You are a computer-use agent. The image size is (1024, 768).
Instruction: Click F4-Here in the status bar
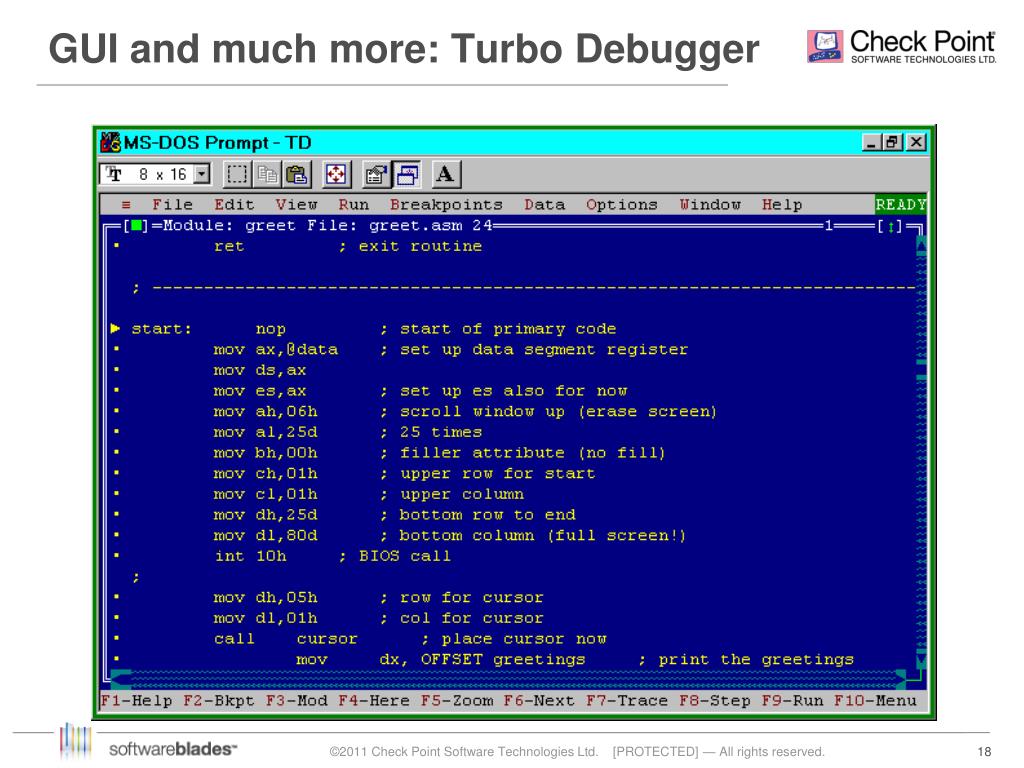(374, 701)
